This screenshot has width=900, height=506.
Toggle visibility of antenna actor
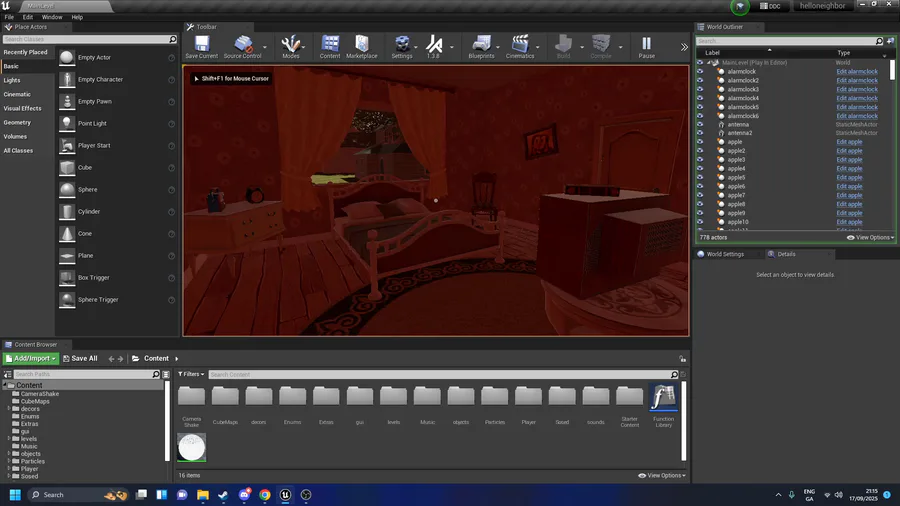point(700,124)
